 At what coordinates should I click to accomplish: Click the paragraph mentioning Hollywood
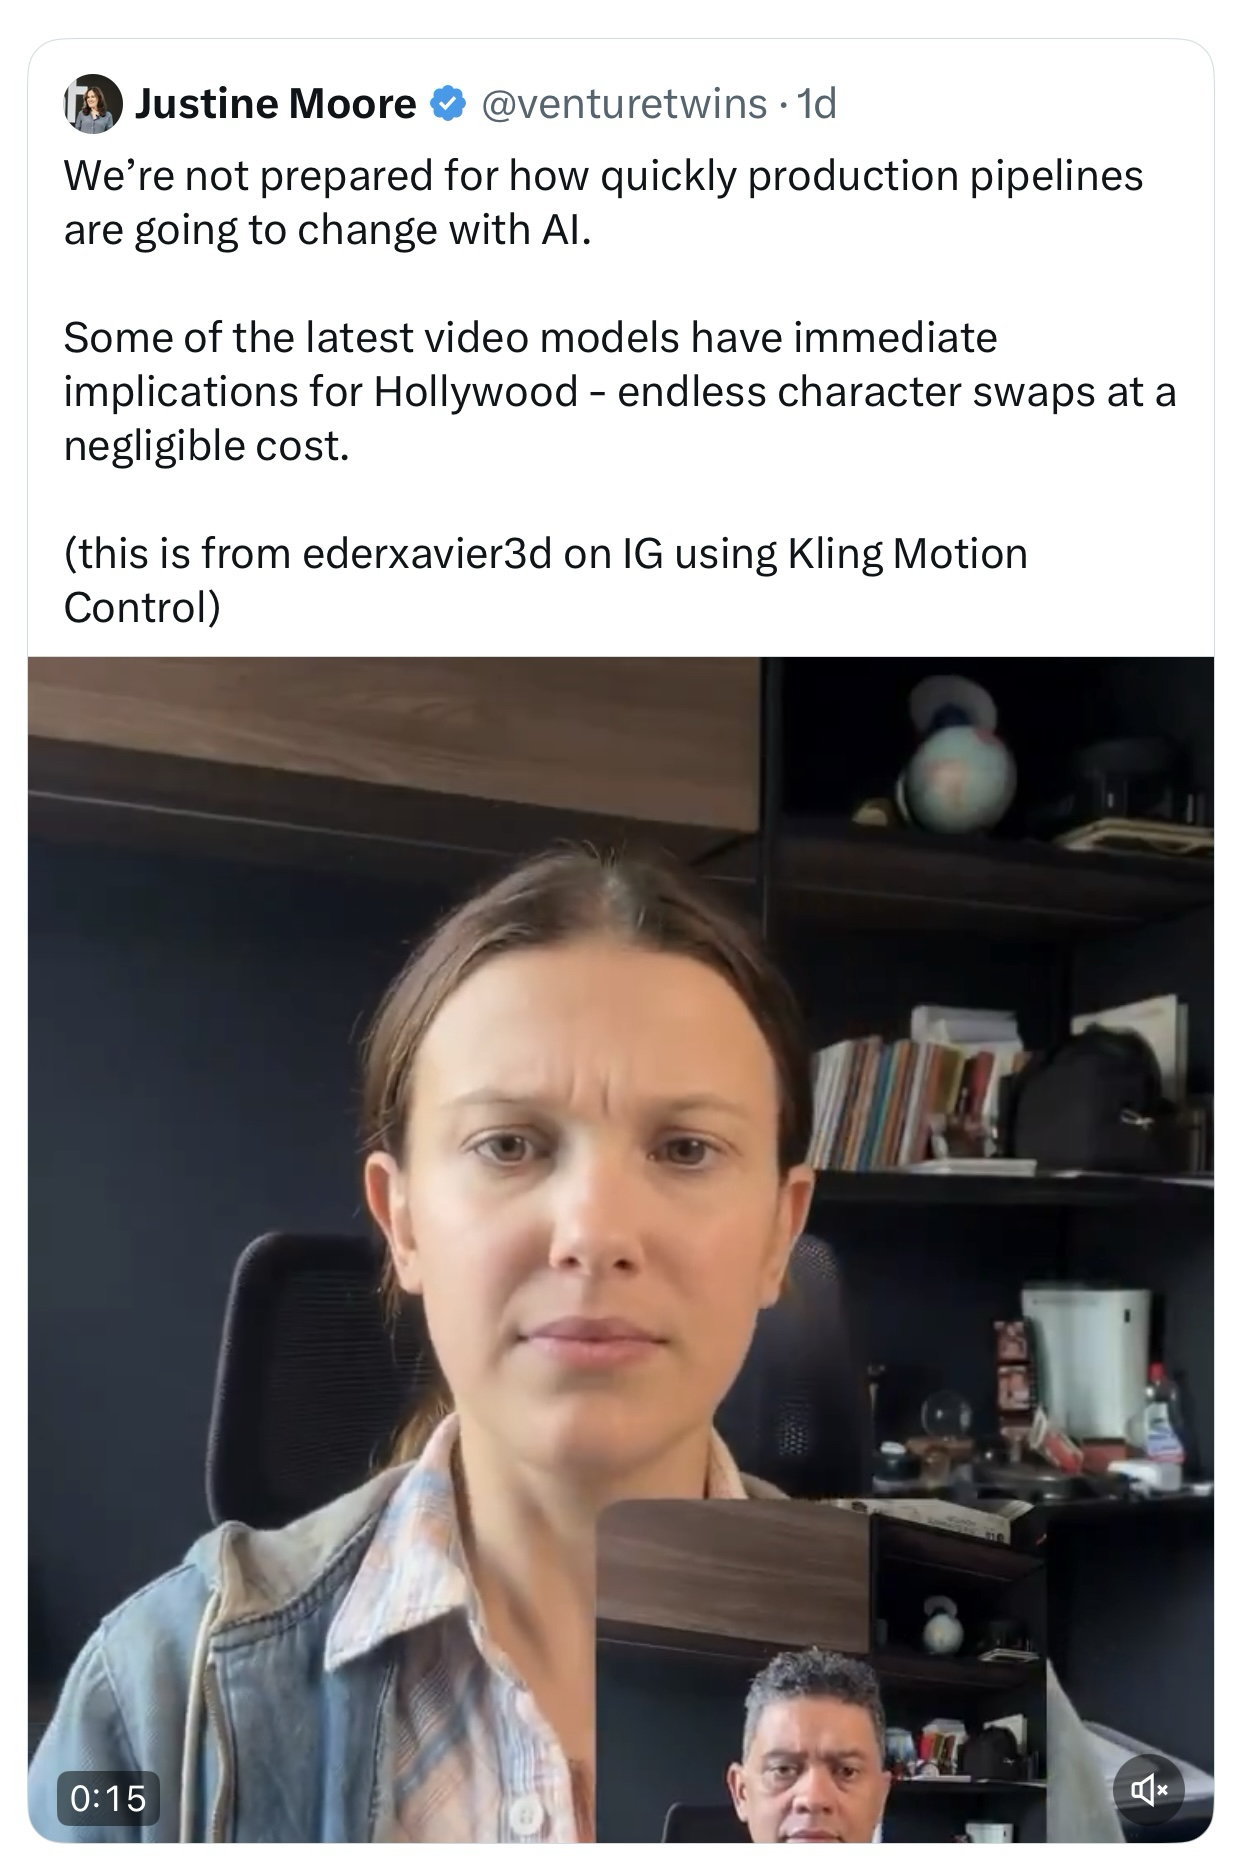(x=620, y=392)
